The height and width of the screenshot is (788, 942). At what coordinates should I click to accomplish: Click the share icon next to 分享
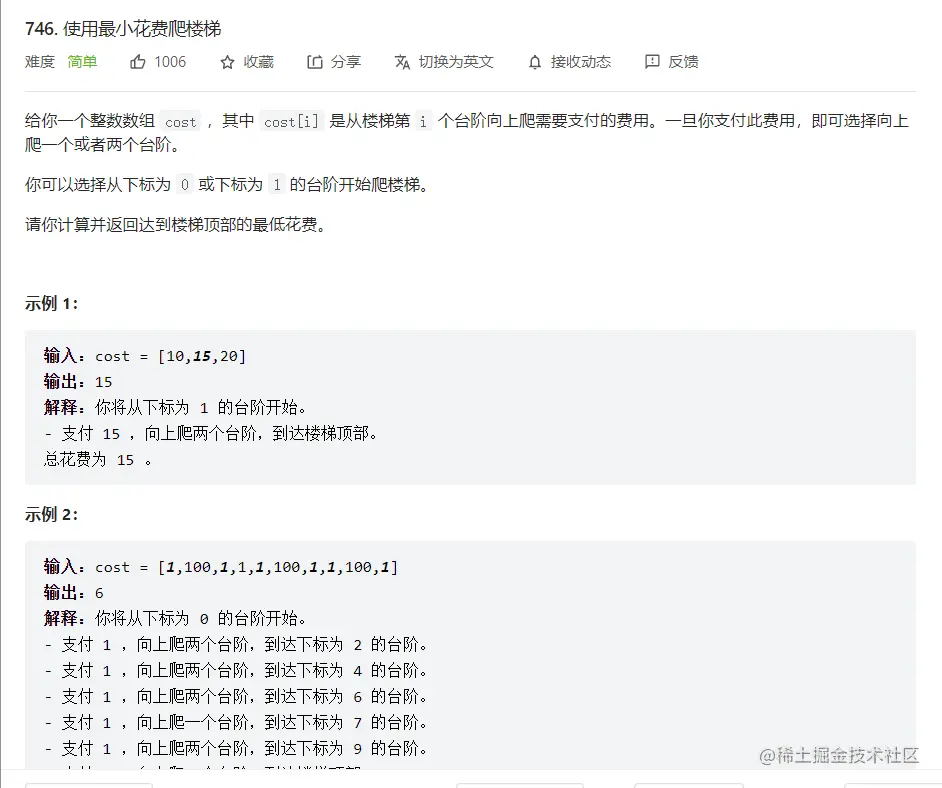314,62
